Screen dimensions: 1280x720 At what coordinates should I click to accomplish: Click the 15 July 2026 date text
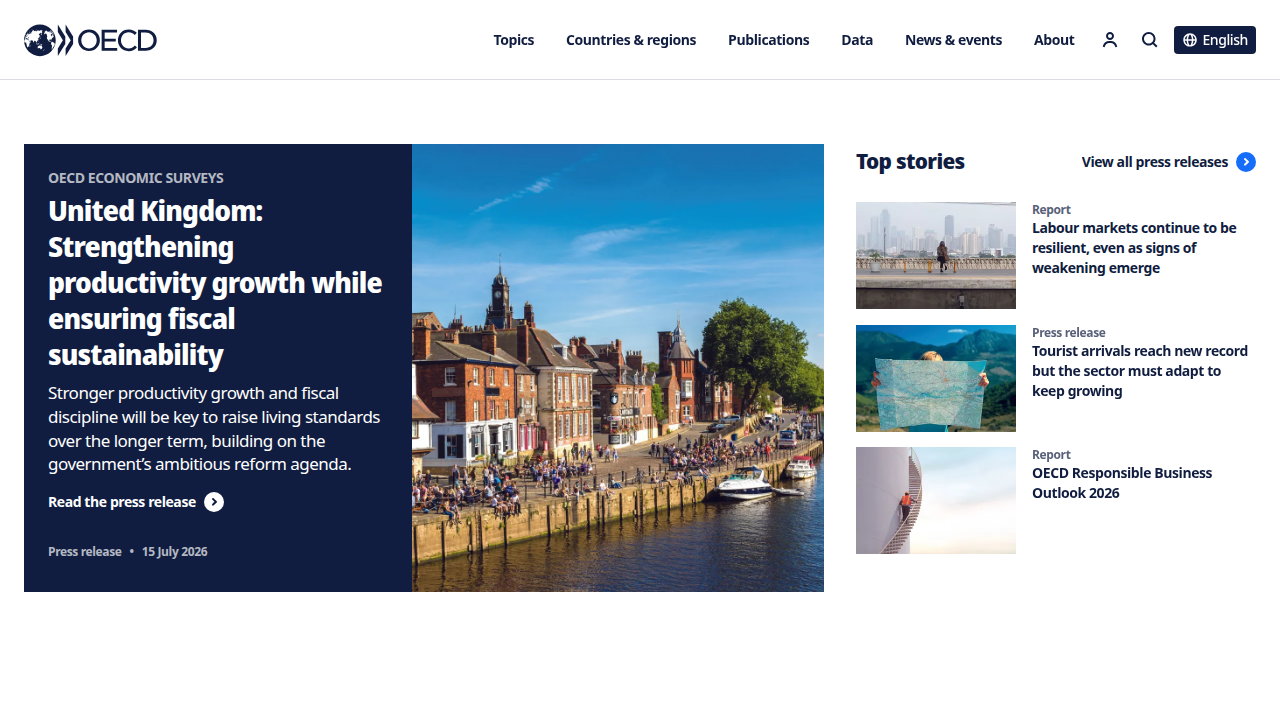point(175,552)
